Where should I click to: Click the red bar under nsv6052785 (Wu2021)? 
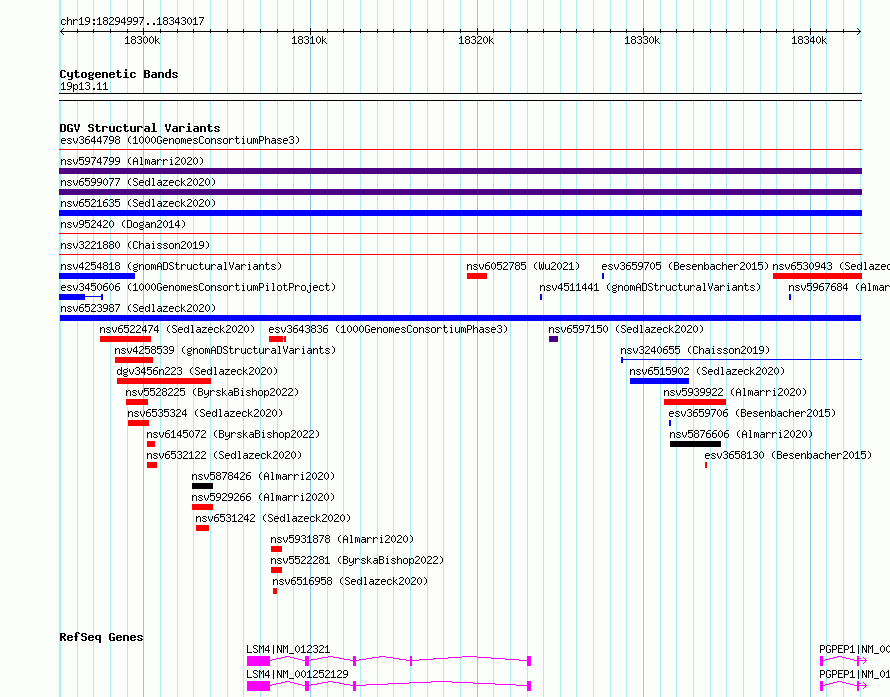477,276
